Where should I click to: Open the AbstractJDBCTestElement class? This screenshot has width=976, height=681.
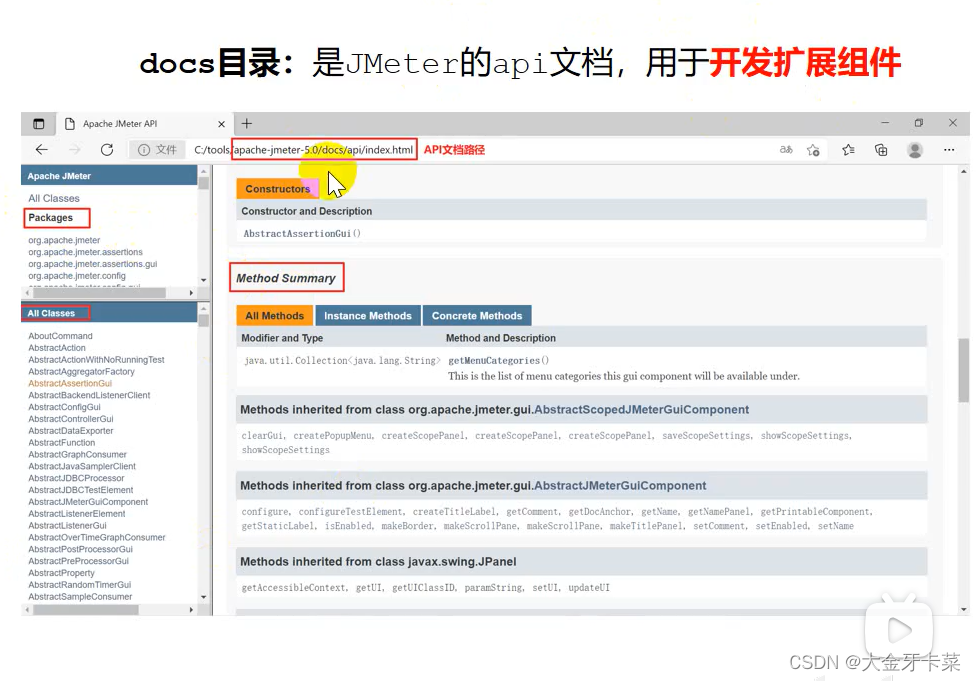[80, 490]
